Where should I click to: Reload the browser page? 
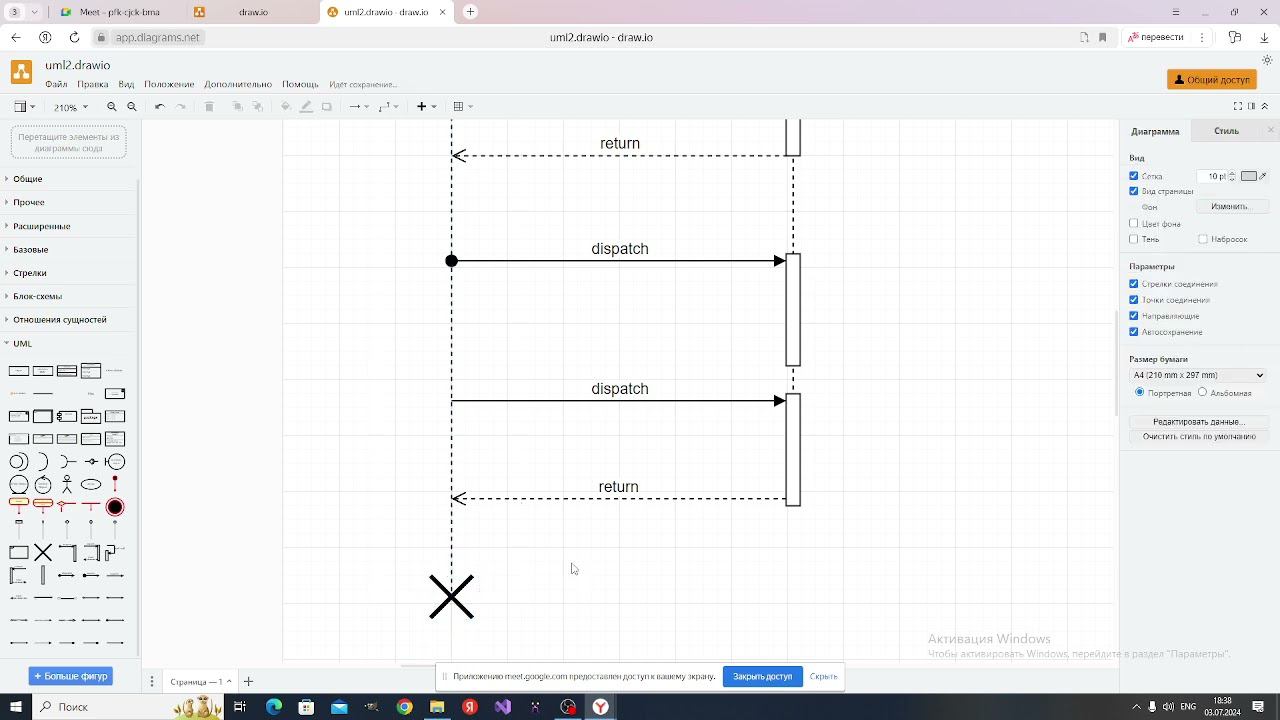coord(74,37)
